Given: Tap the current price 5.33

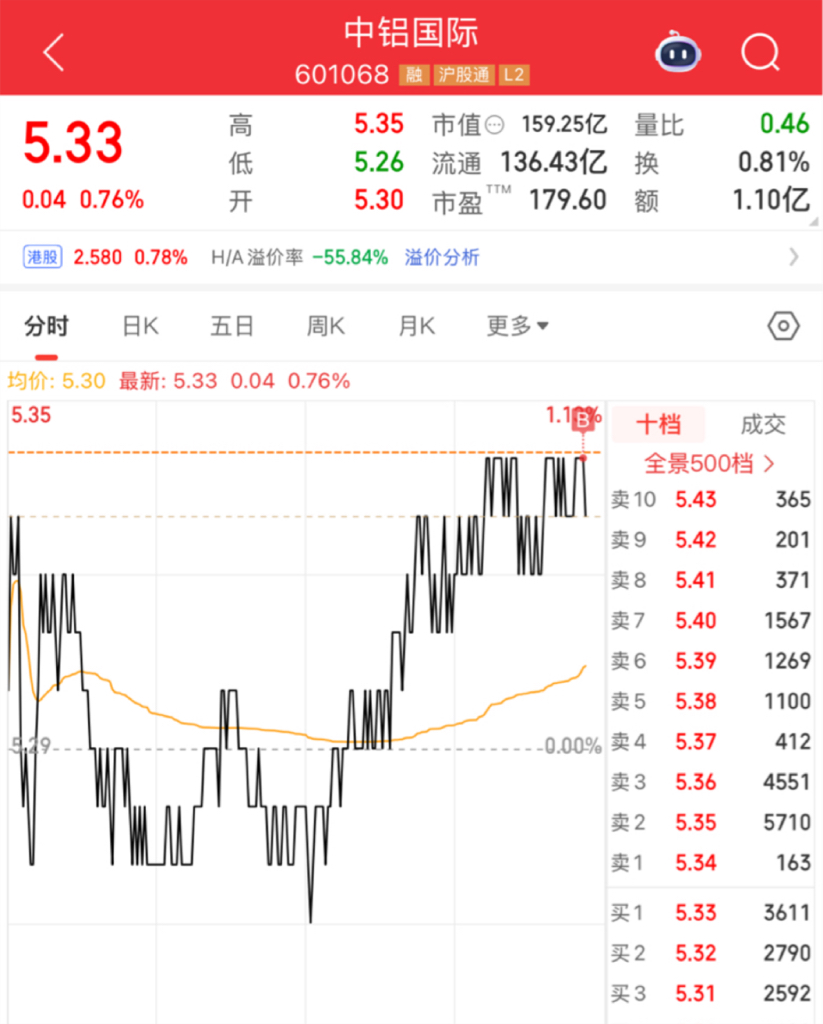Looking at the screenshot, I should (73, 143).
